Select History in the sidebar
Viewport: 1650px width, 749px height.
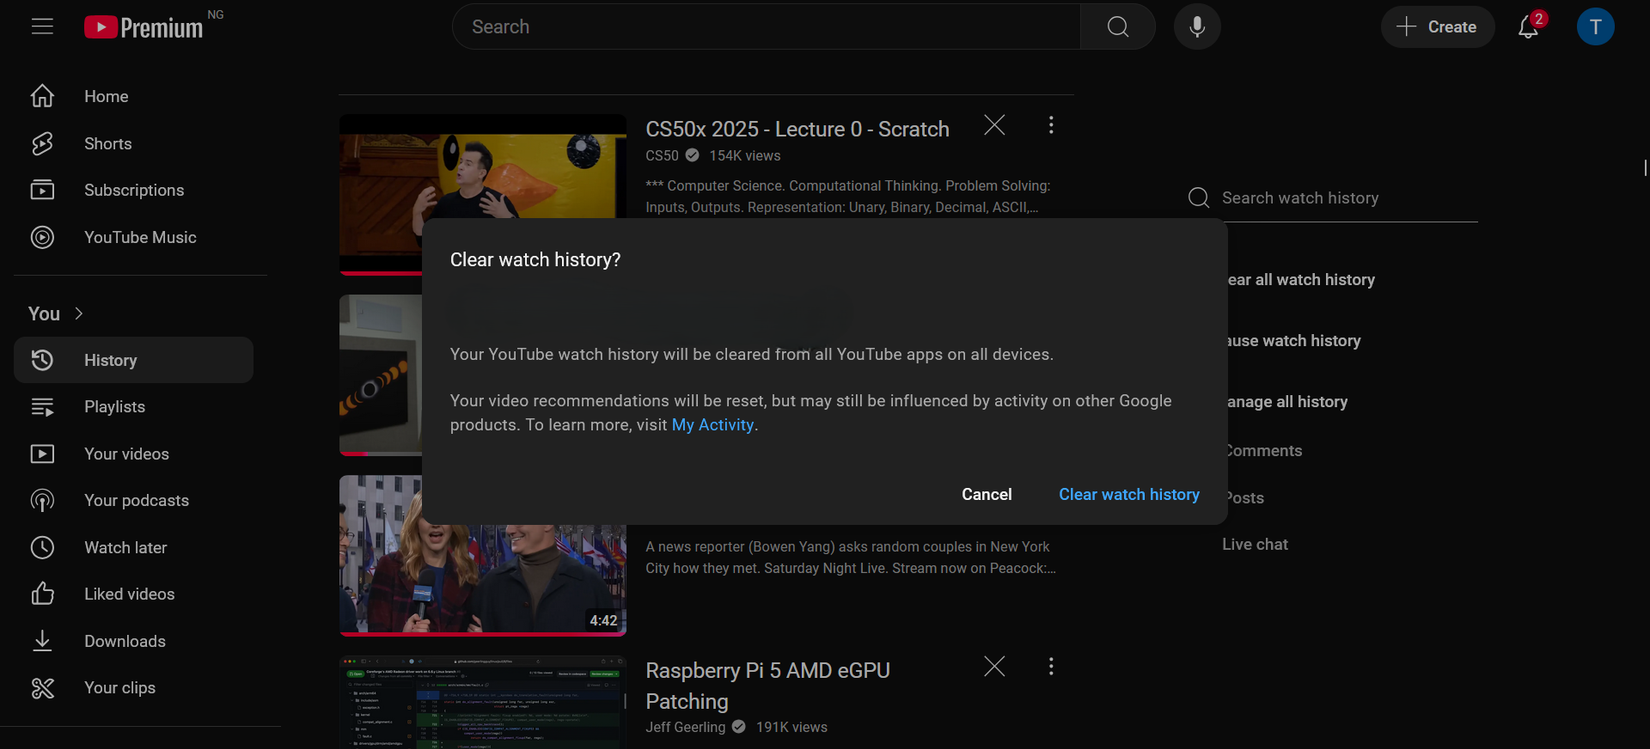134,360
